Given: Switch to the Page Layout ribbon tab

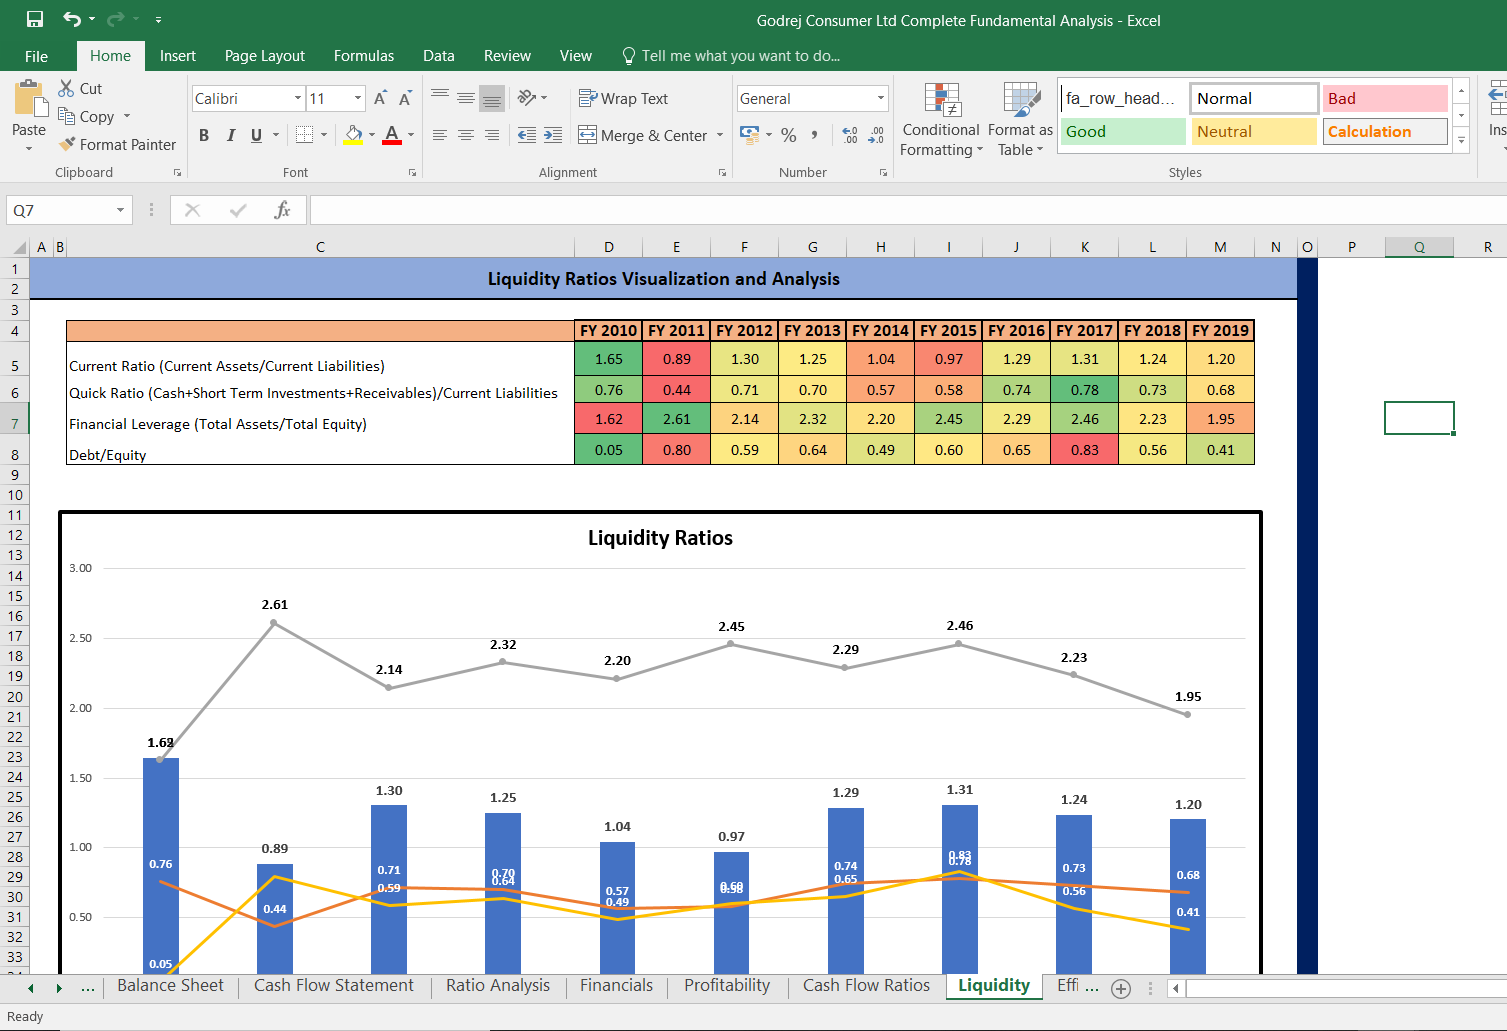Looking at the screenshot, I should point(265,56).
